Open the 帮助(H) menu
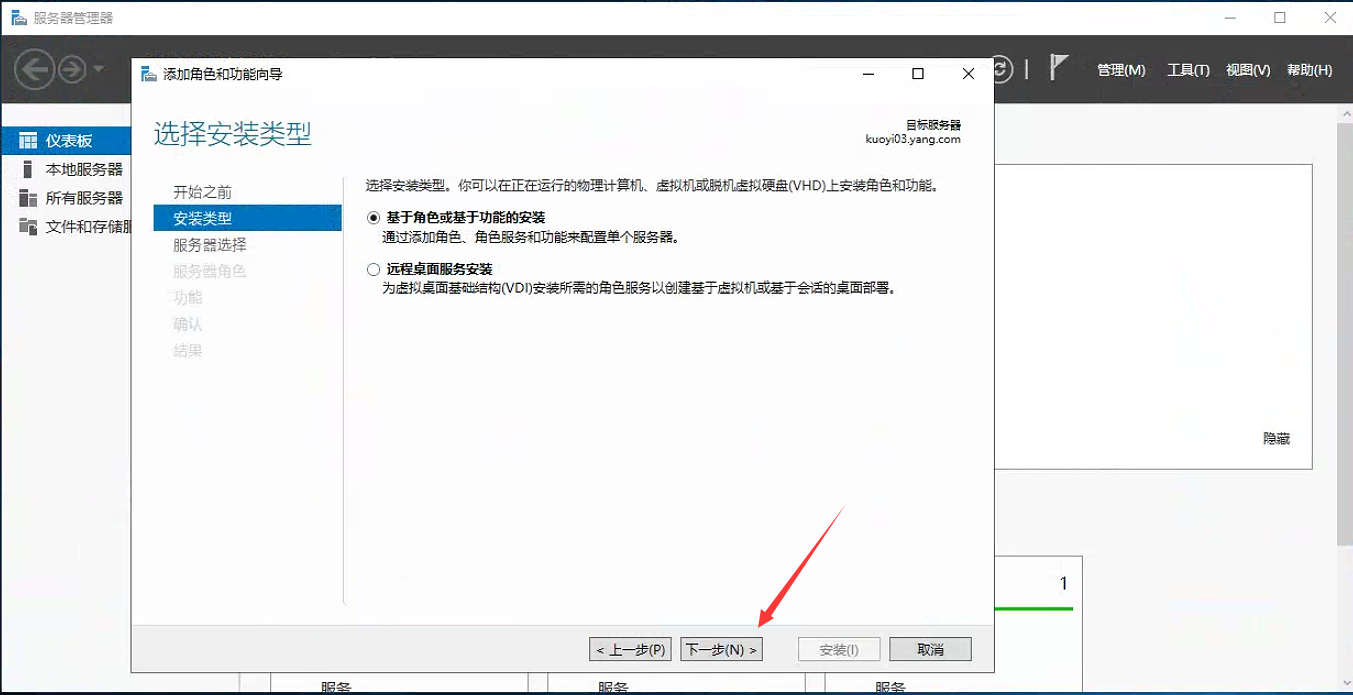The image size is (1353, 695). (1309, 70)
